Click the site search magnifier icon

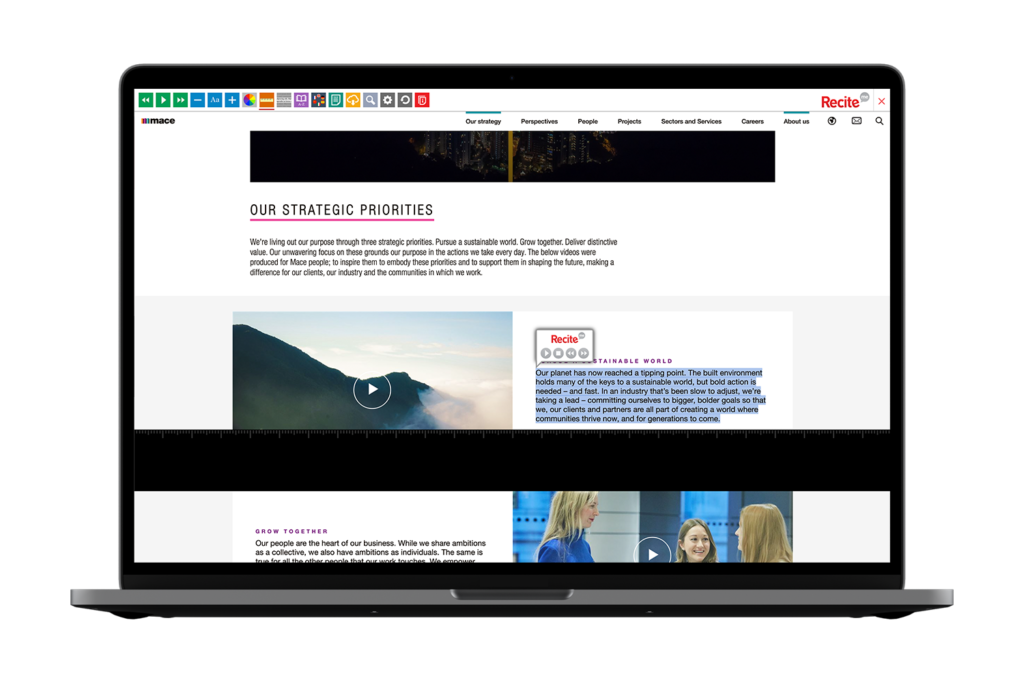pos(880,121)
